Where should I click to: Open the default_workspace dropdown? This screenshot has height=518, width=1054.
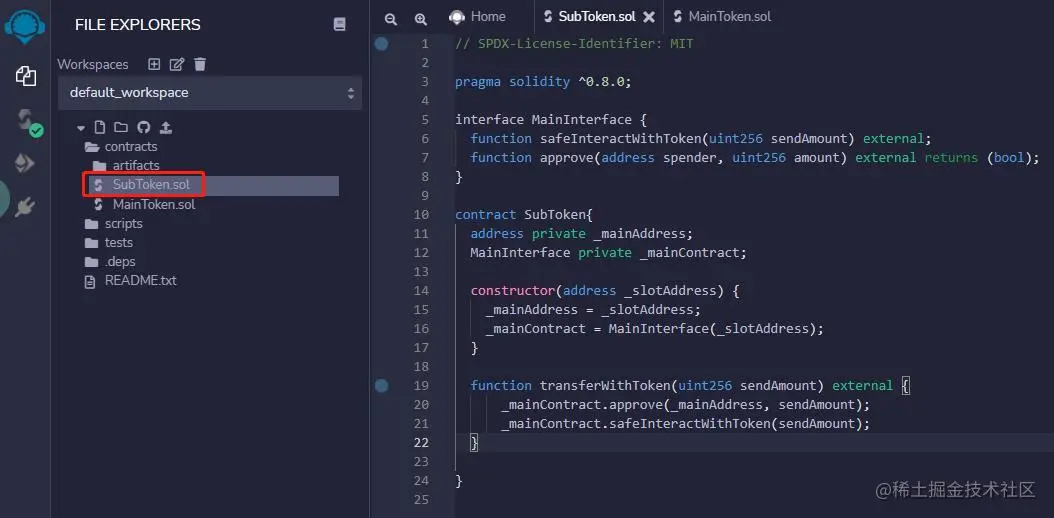pyautogui.click(x=210, y=93)
